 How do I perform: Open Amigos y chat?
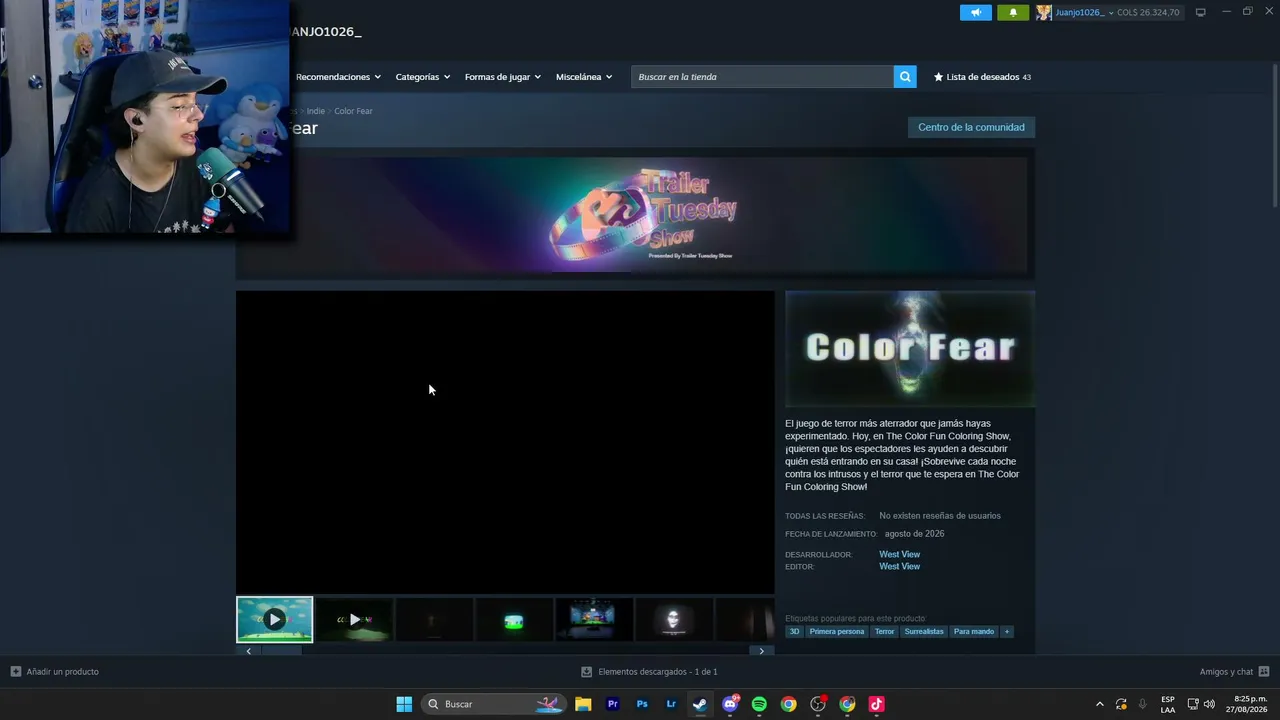[1234, 672]
